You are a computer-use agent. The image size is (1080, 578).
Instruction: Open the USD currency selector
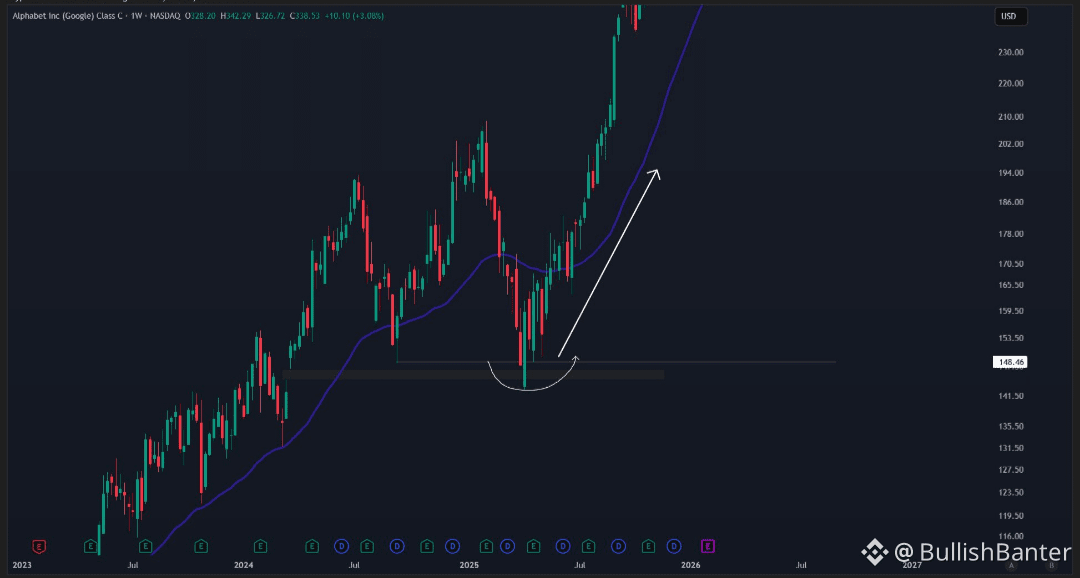pos(1010,17)
